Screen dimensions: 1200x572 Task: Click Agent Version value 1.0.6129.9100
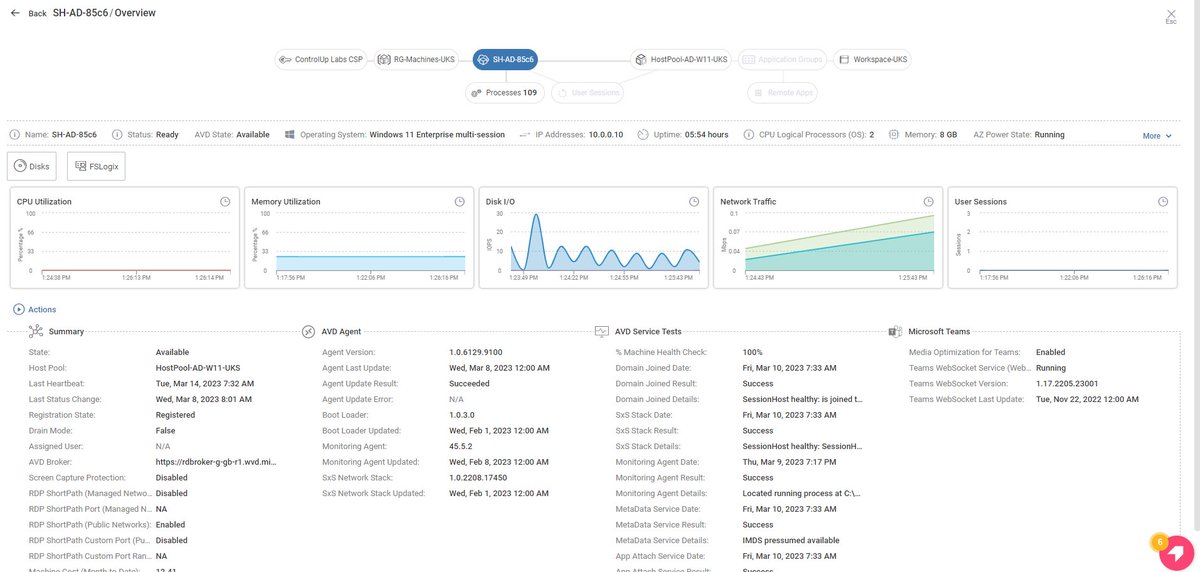point(476,352)
